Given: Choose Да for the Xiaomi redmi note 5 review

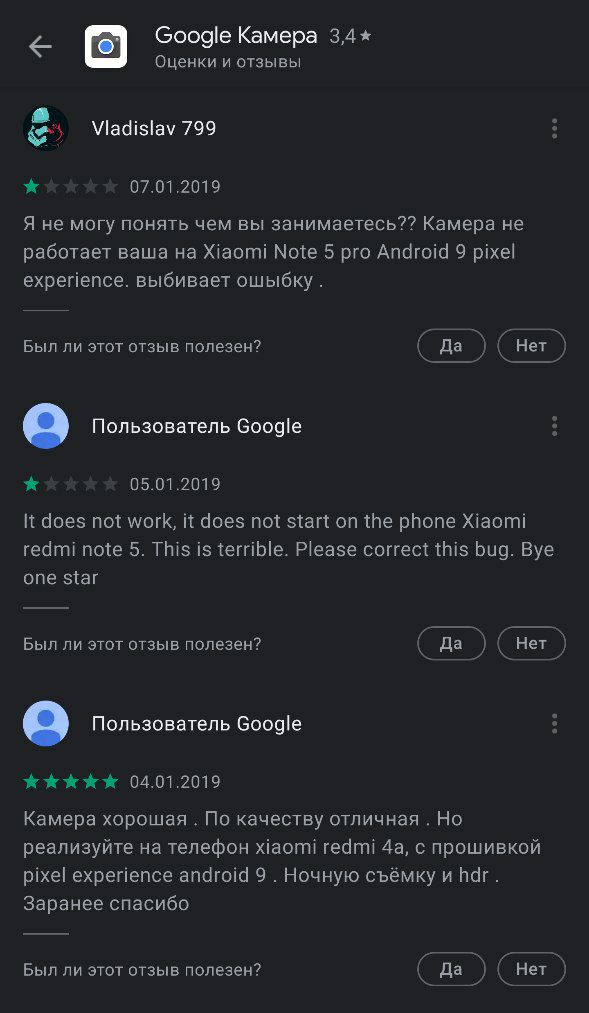Looking at the screenshot, I should 451,643.
